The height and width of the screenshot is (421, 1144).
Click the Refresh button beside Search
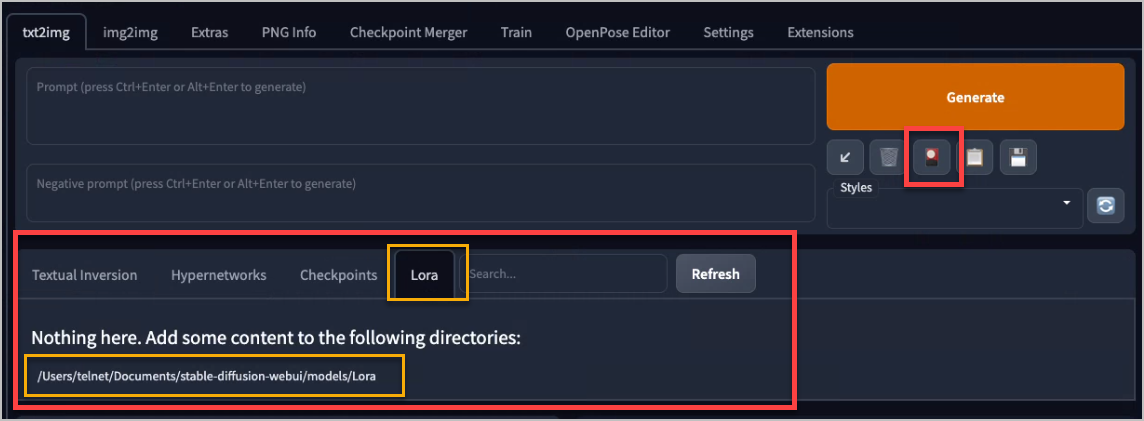716,274
